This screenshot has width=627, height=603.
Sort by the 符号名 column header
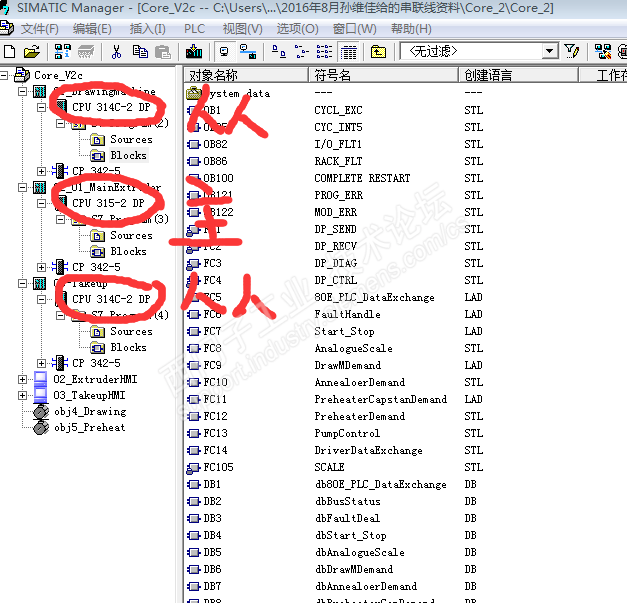(383, 75)
